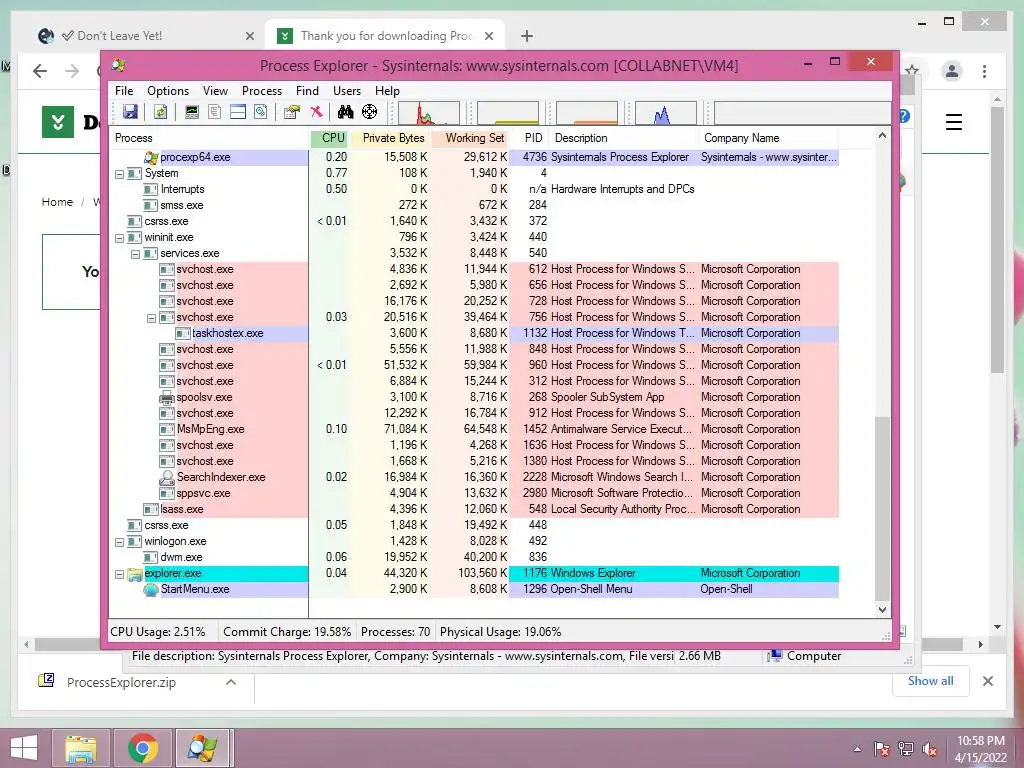Collapse the explorer.exe tree node

(x=120, y=574)
